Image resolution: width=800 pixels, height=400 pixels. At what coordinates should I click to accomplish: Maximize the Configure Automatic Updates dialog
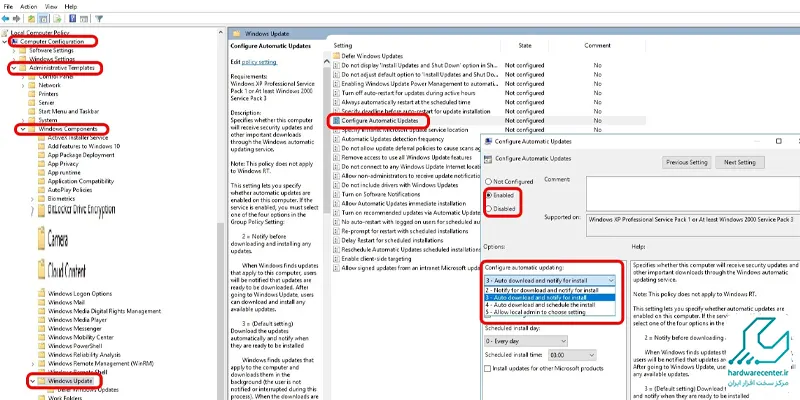coord(779,141)
